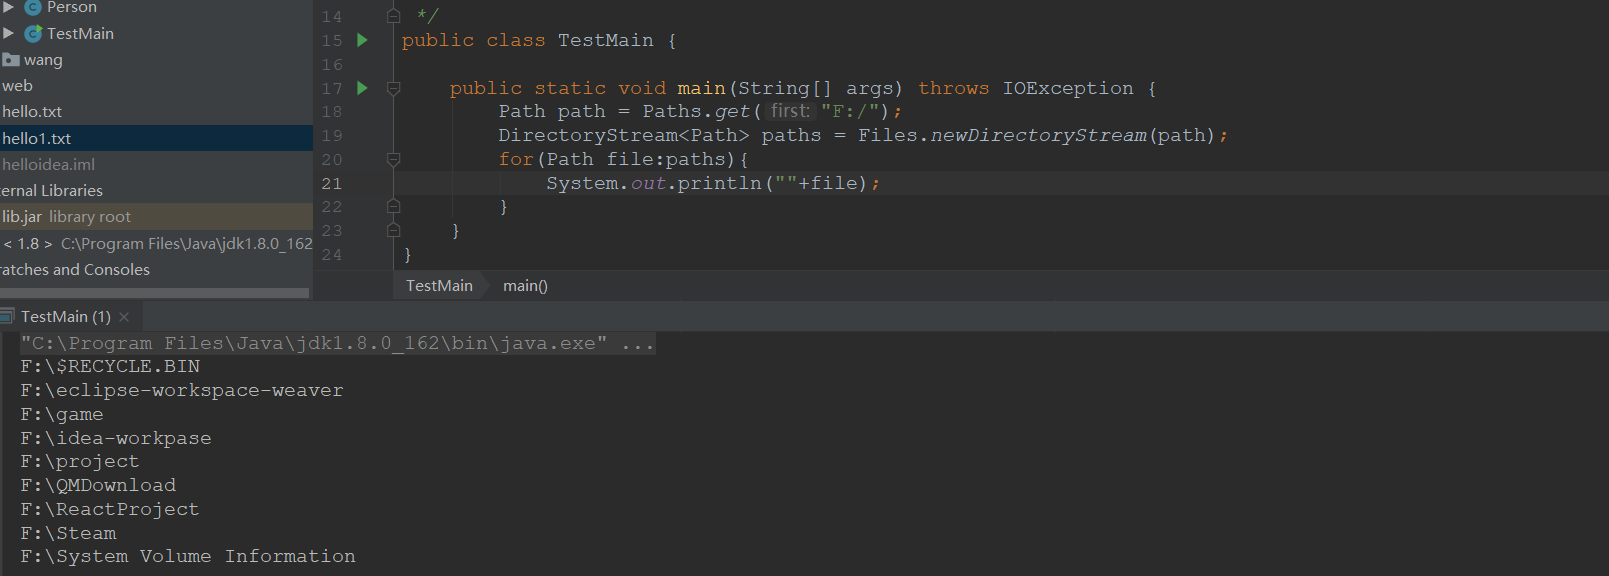Click fold end marker at line 22
This screenshot has width=1609, height=576.
click(393, 206)
